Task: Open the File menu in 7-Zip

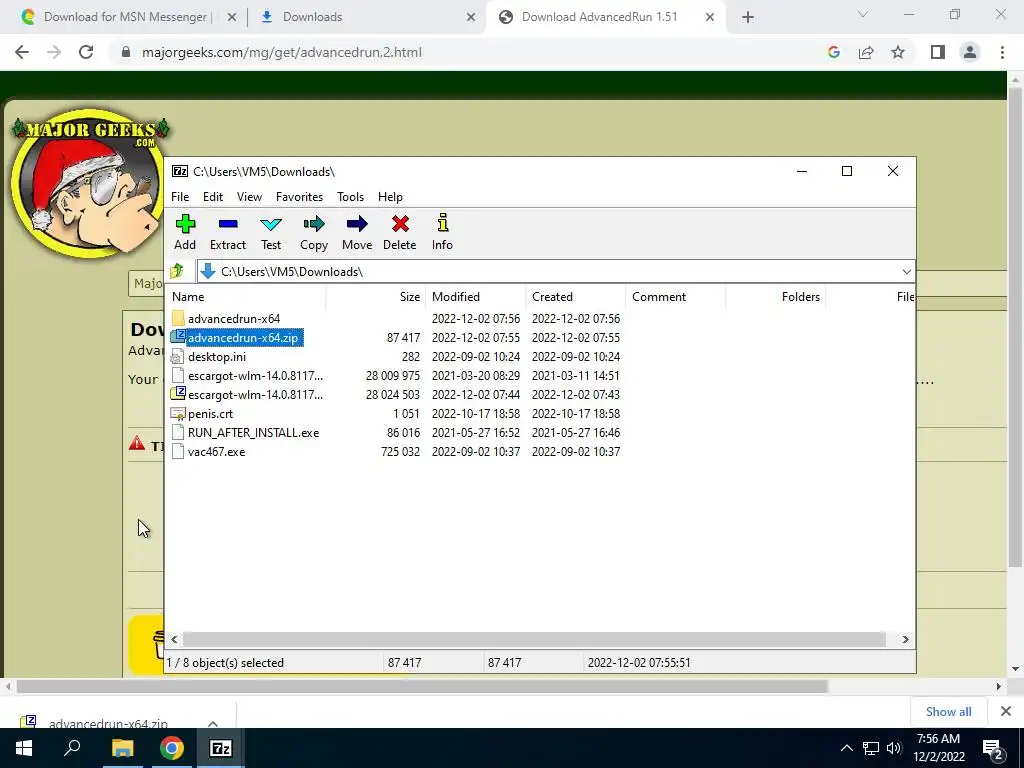Action: tap(180, 197)
